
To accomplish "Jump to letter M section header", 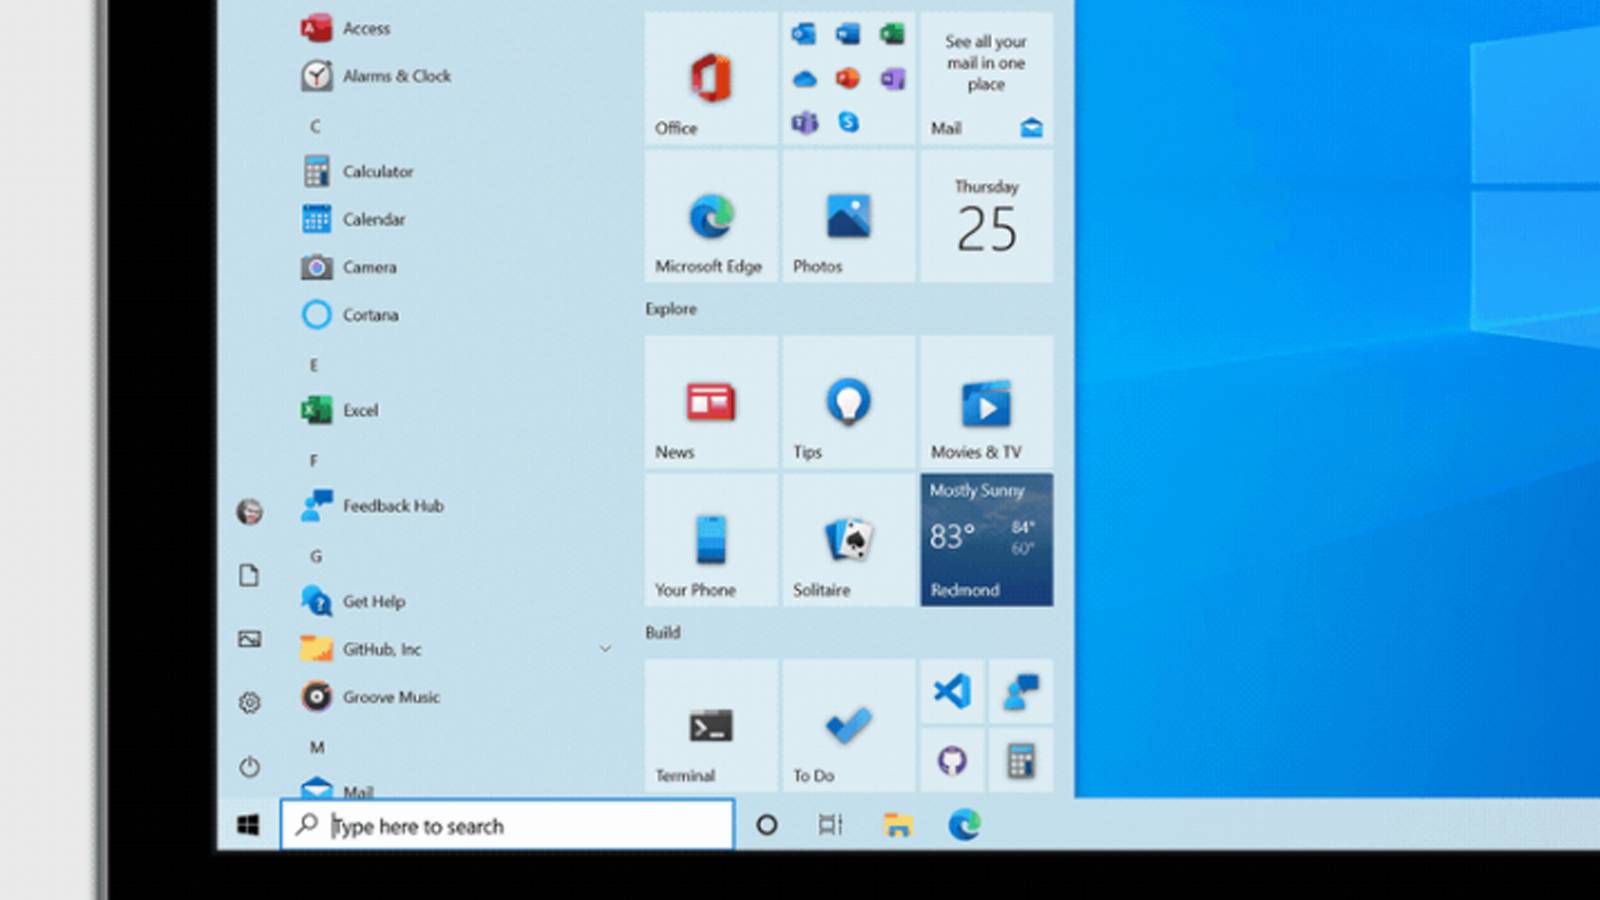I will 317,747.
